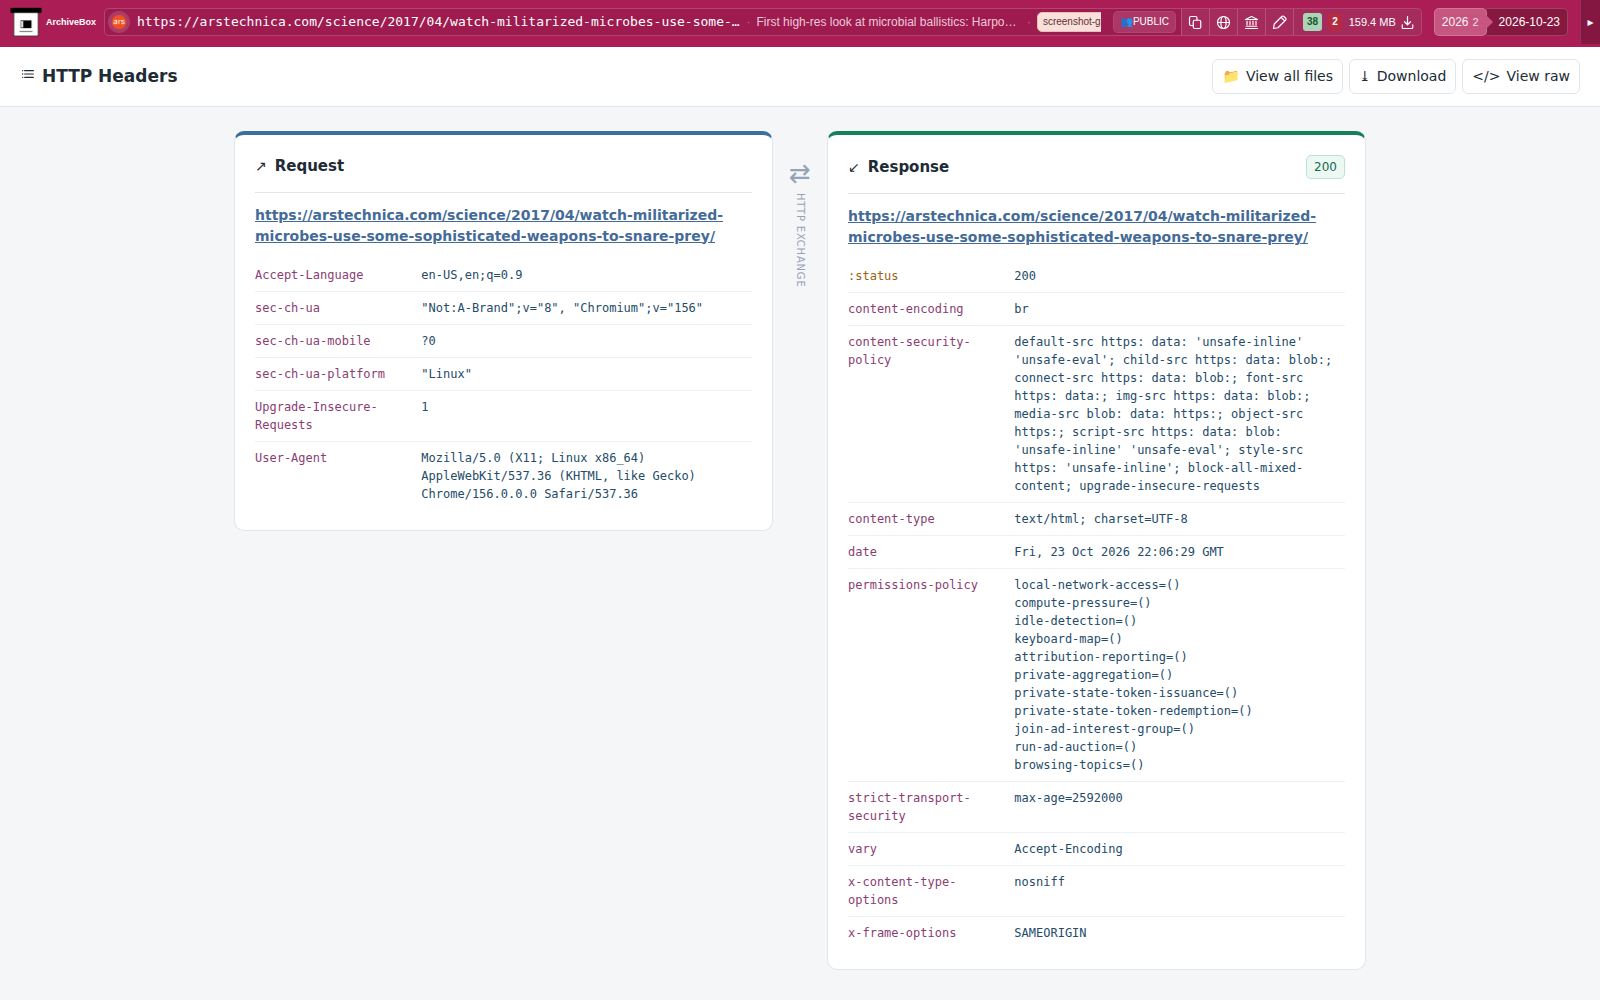This screenshot has height=1000, width=1600.
Task: Click the content-encoding value br
Action: point(1021,309)
